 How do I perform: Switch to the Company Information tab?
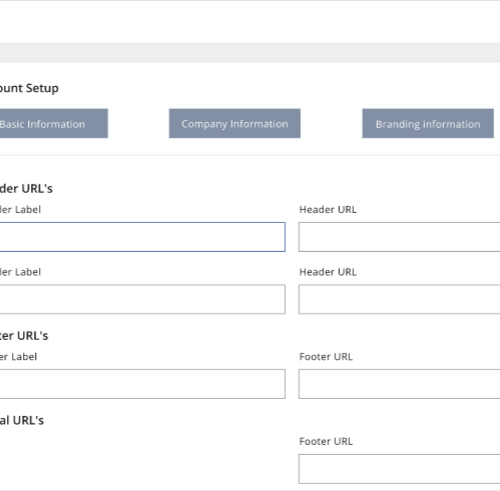click(x=235, y=124)
